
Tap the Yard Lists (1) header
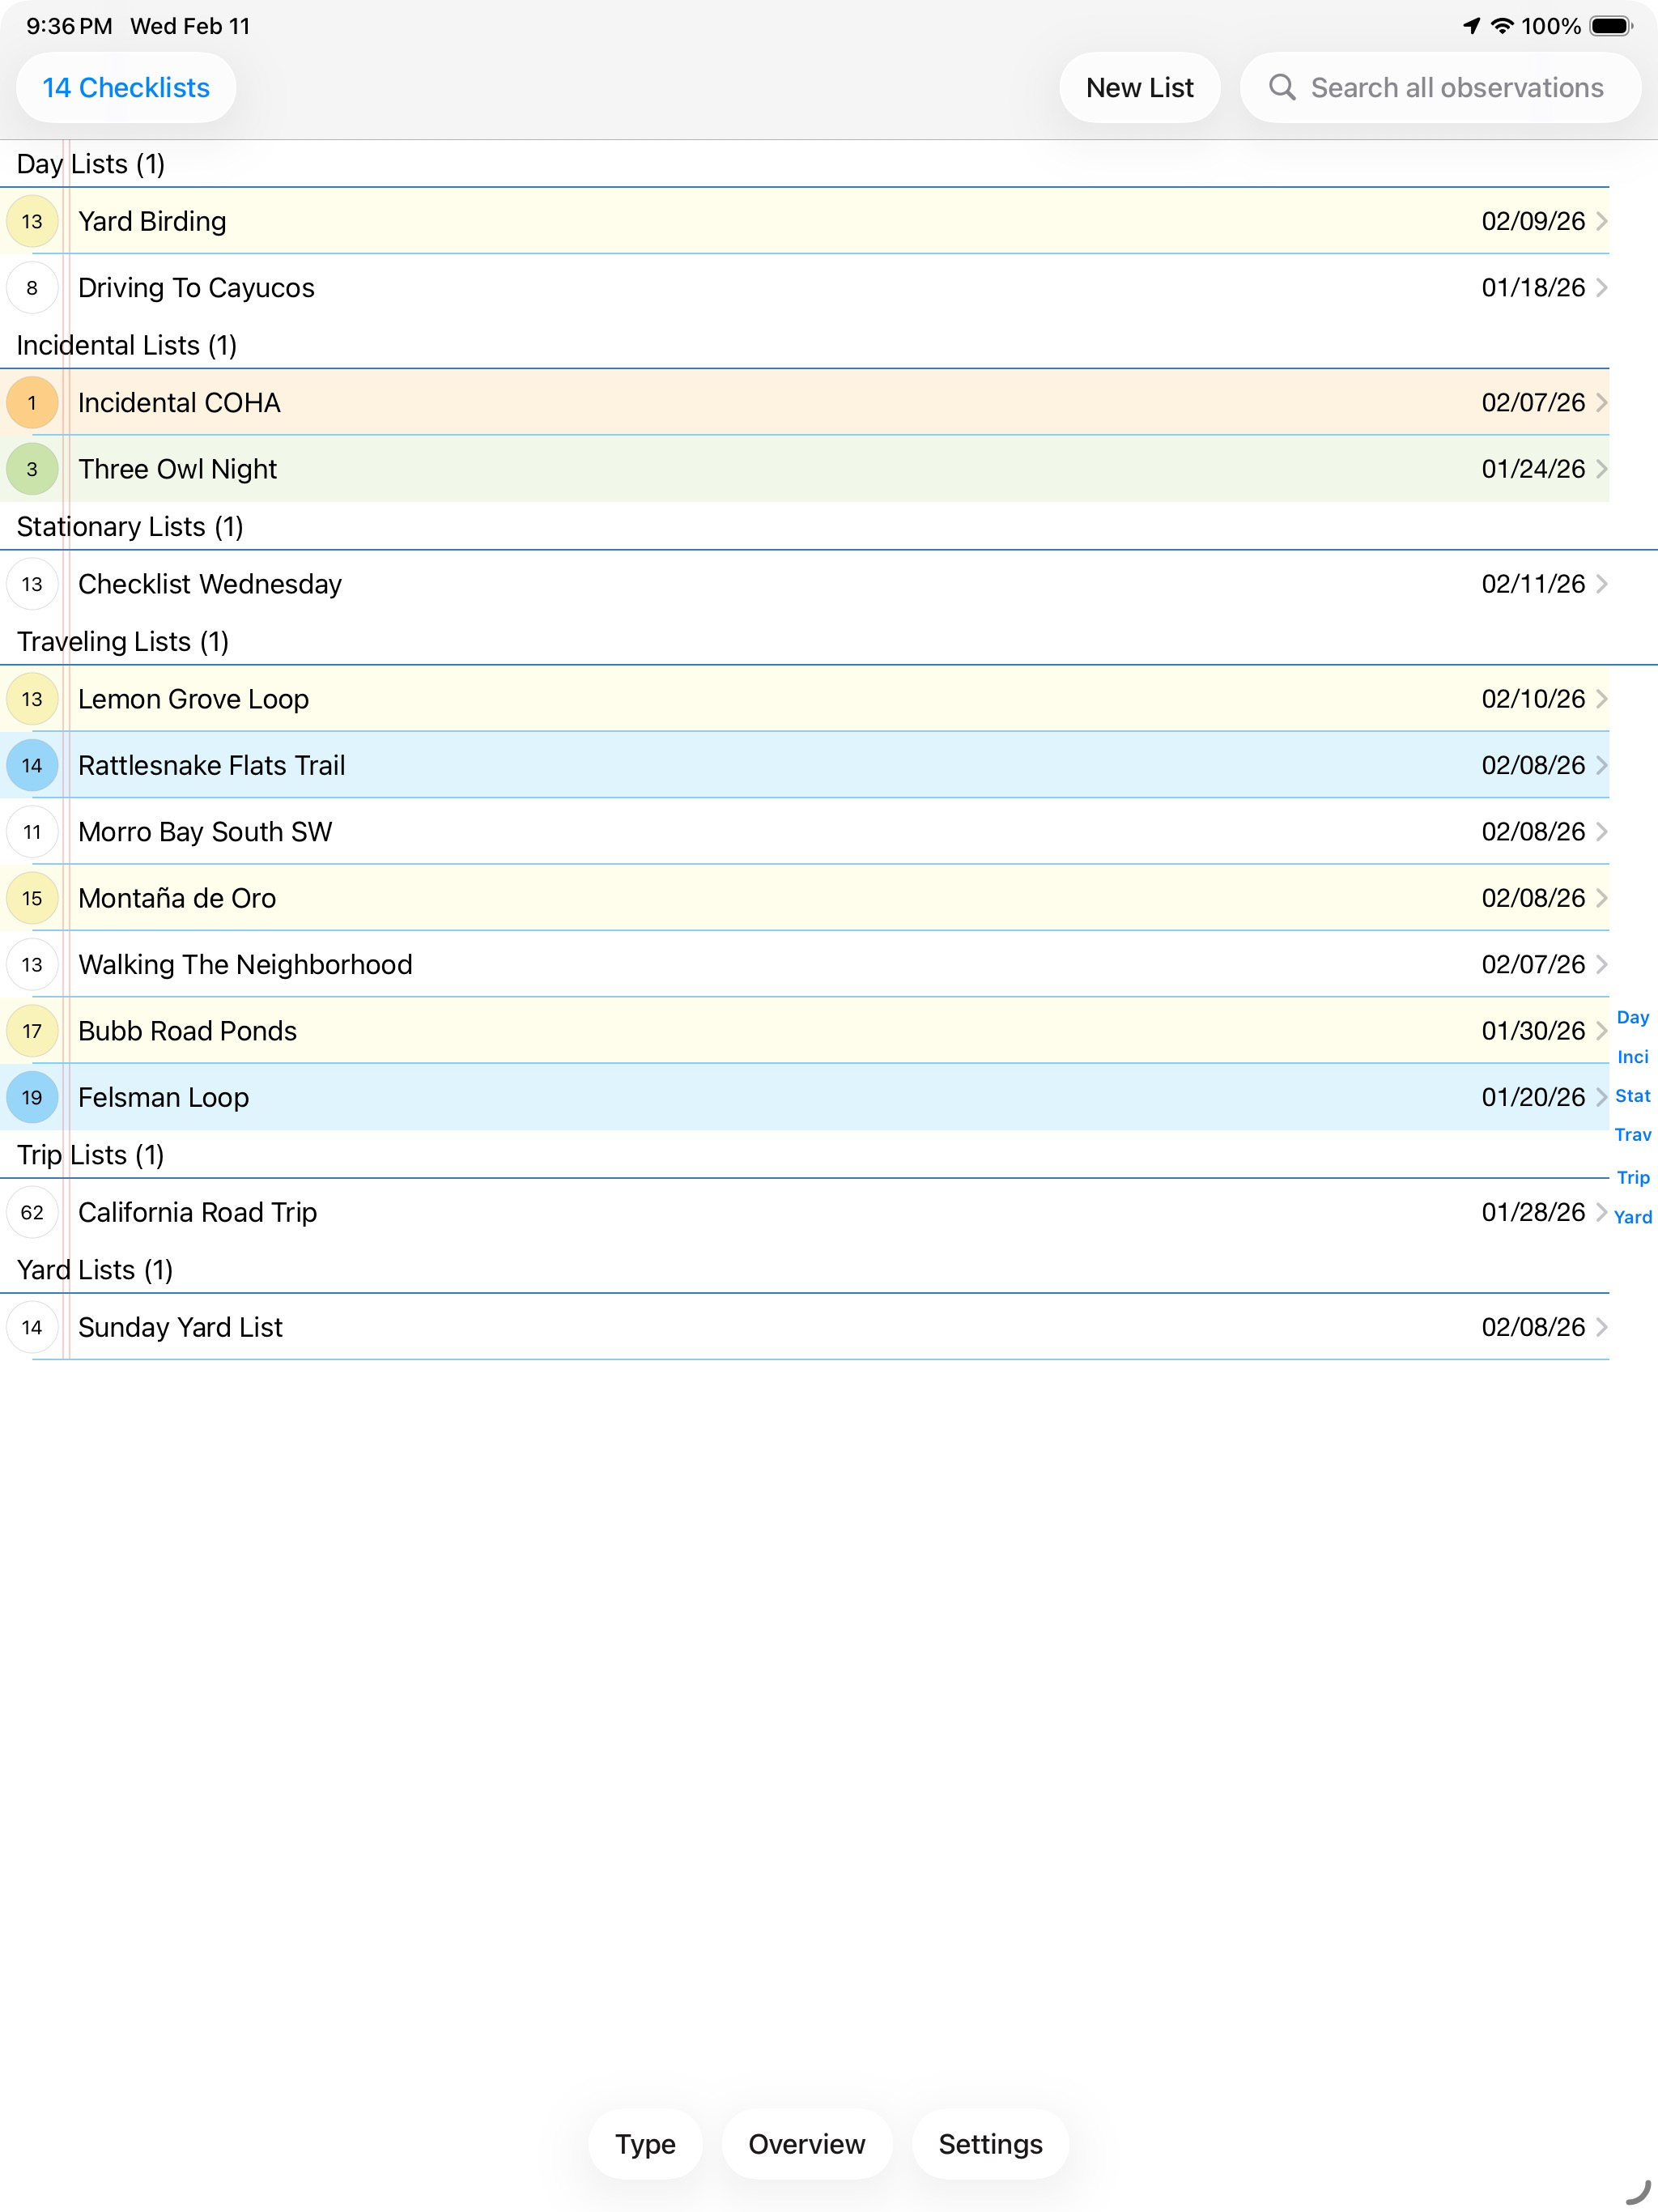click(x=95, y=1270)
